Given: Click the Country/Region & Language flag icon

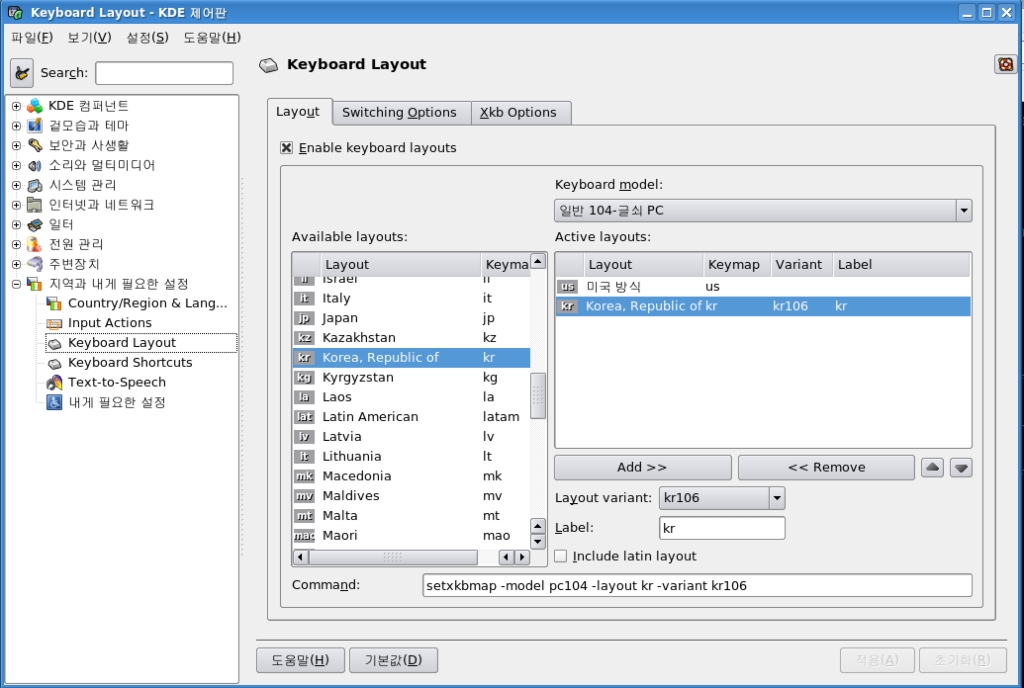Looking at the screenshot, I should click(x=54, y=304).
